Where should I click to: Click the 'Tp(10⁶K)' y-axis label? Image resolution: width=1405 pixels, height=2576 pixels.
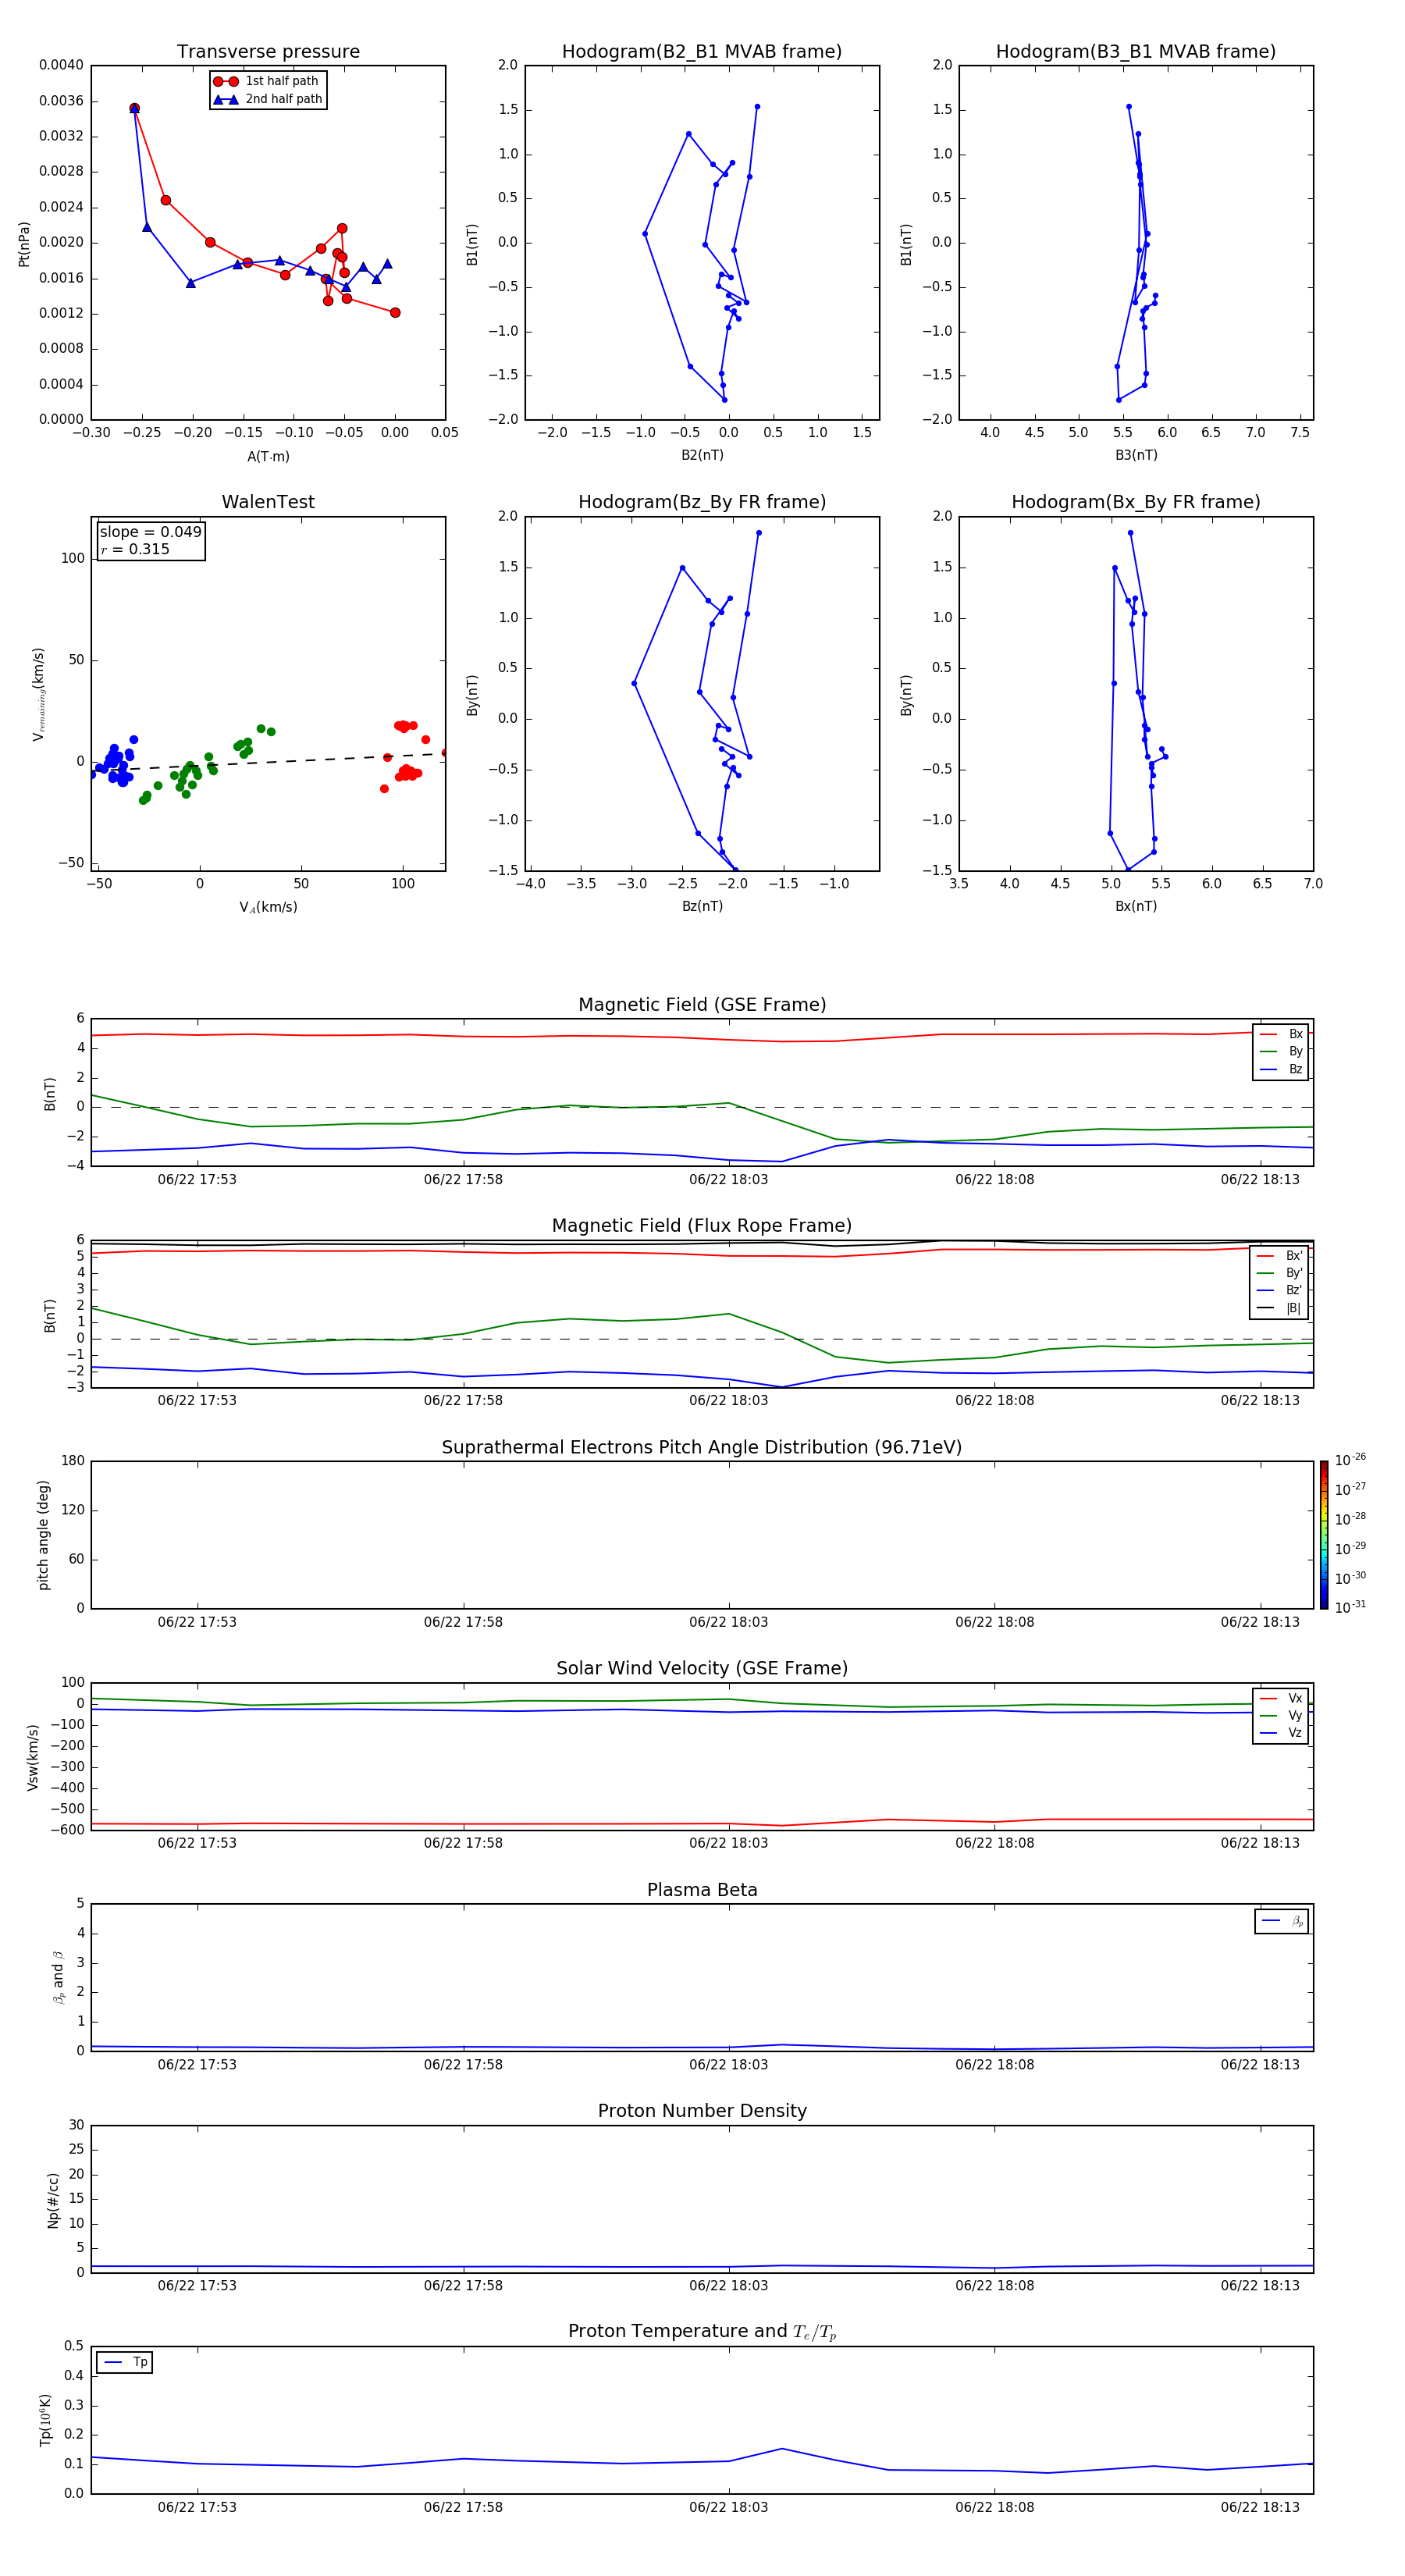(x=45, y=2420)
